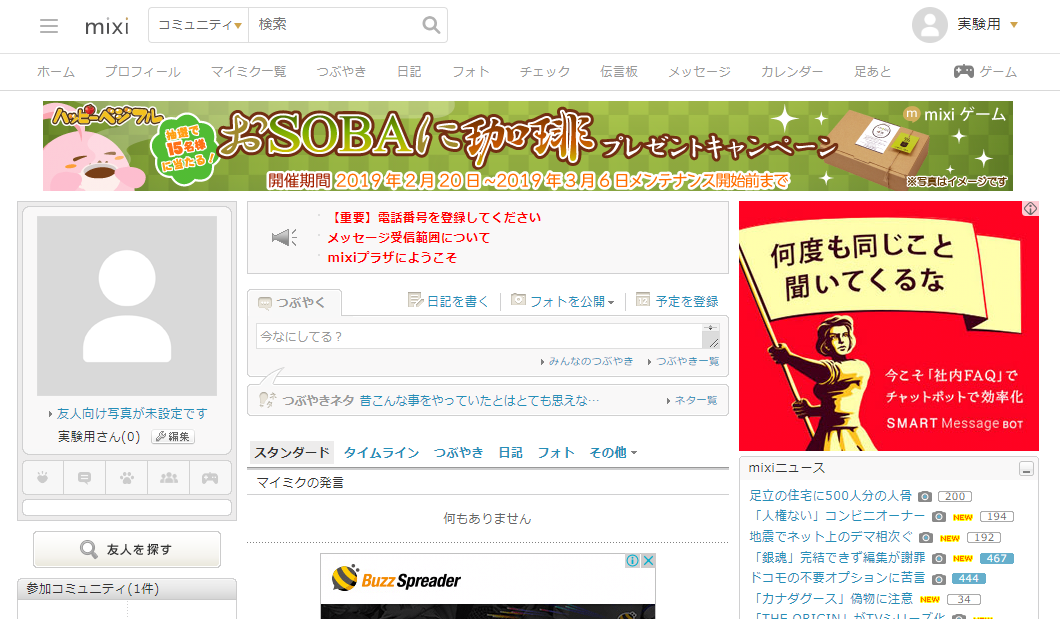This screenshot has height=619, width=1060.
Task: Click camera icon beside 足立の住宅 news
Action: [925, 497]
